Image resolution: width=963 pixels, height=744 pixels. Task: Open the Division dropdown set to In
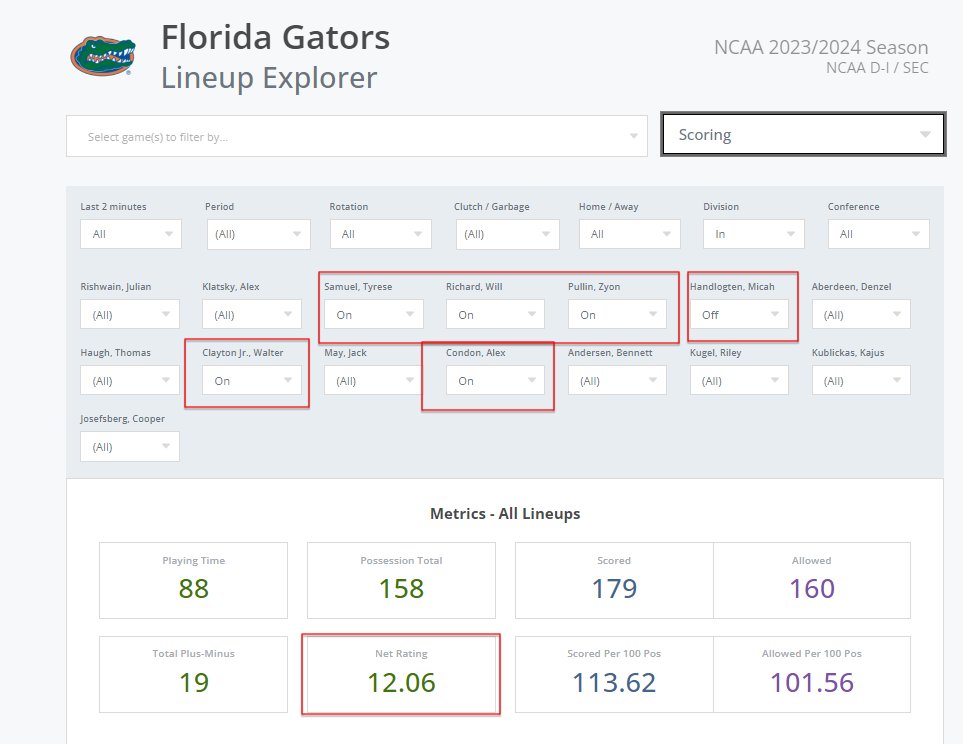coord(754,234)
